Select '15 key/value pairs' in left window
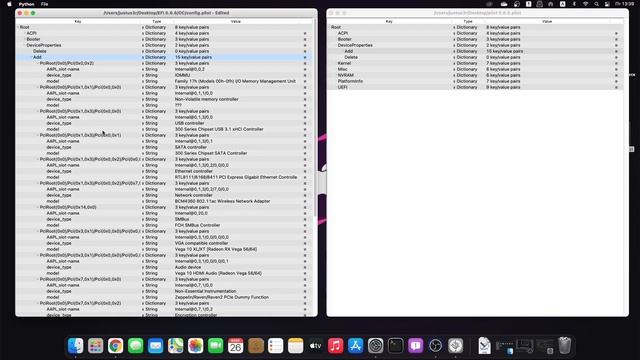Image resolution: width=640 pixels, height=360 pixels. [193, 57]
